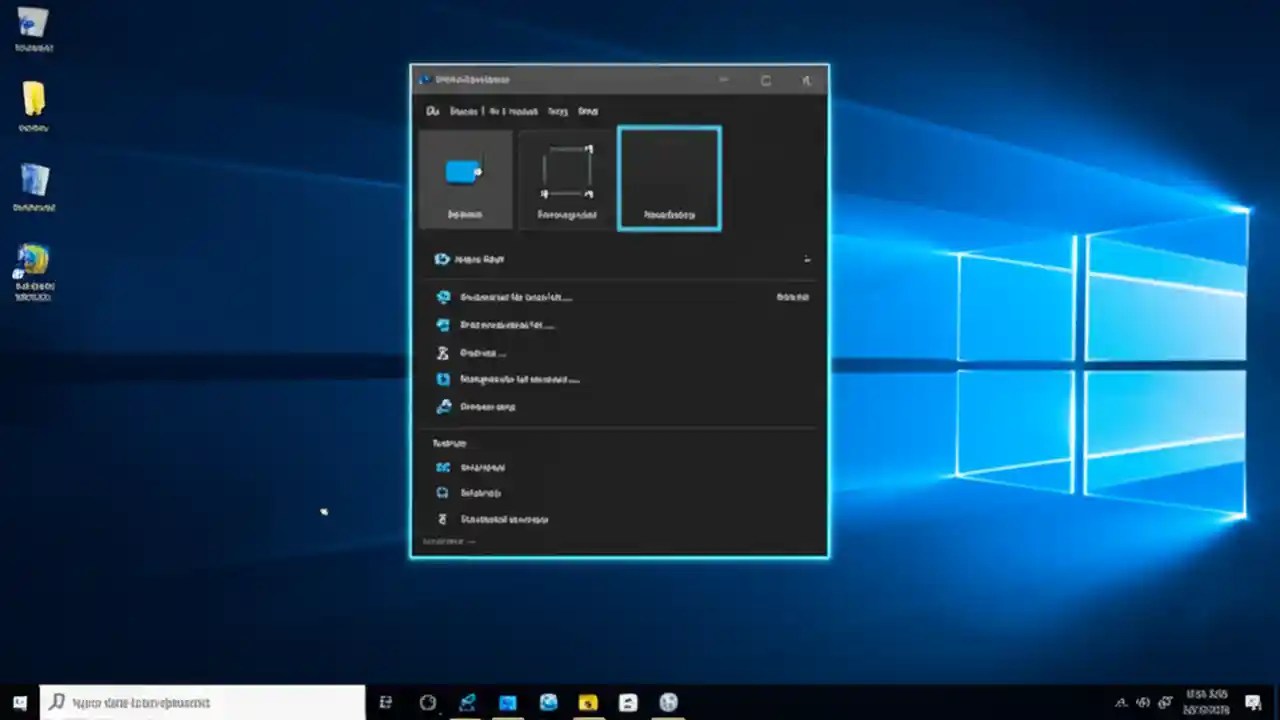Click the app icon in the dialog title bar
The image size is (1280, 720).
(424, 80)
